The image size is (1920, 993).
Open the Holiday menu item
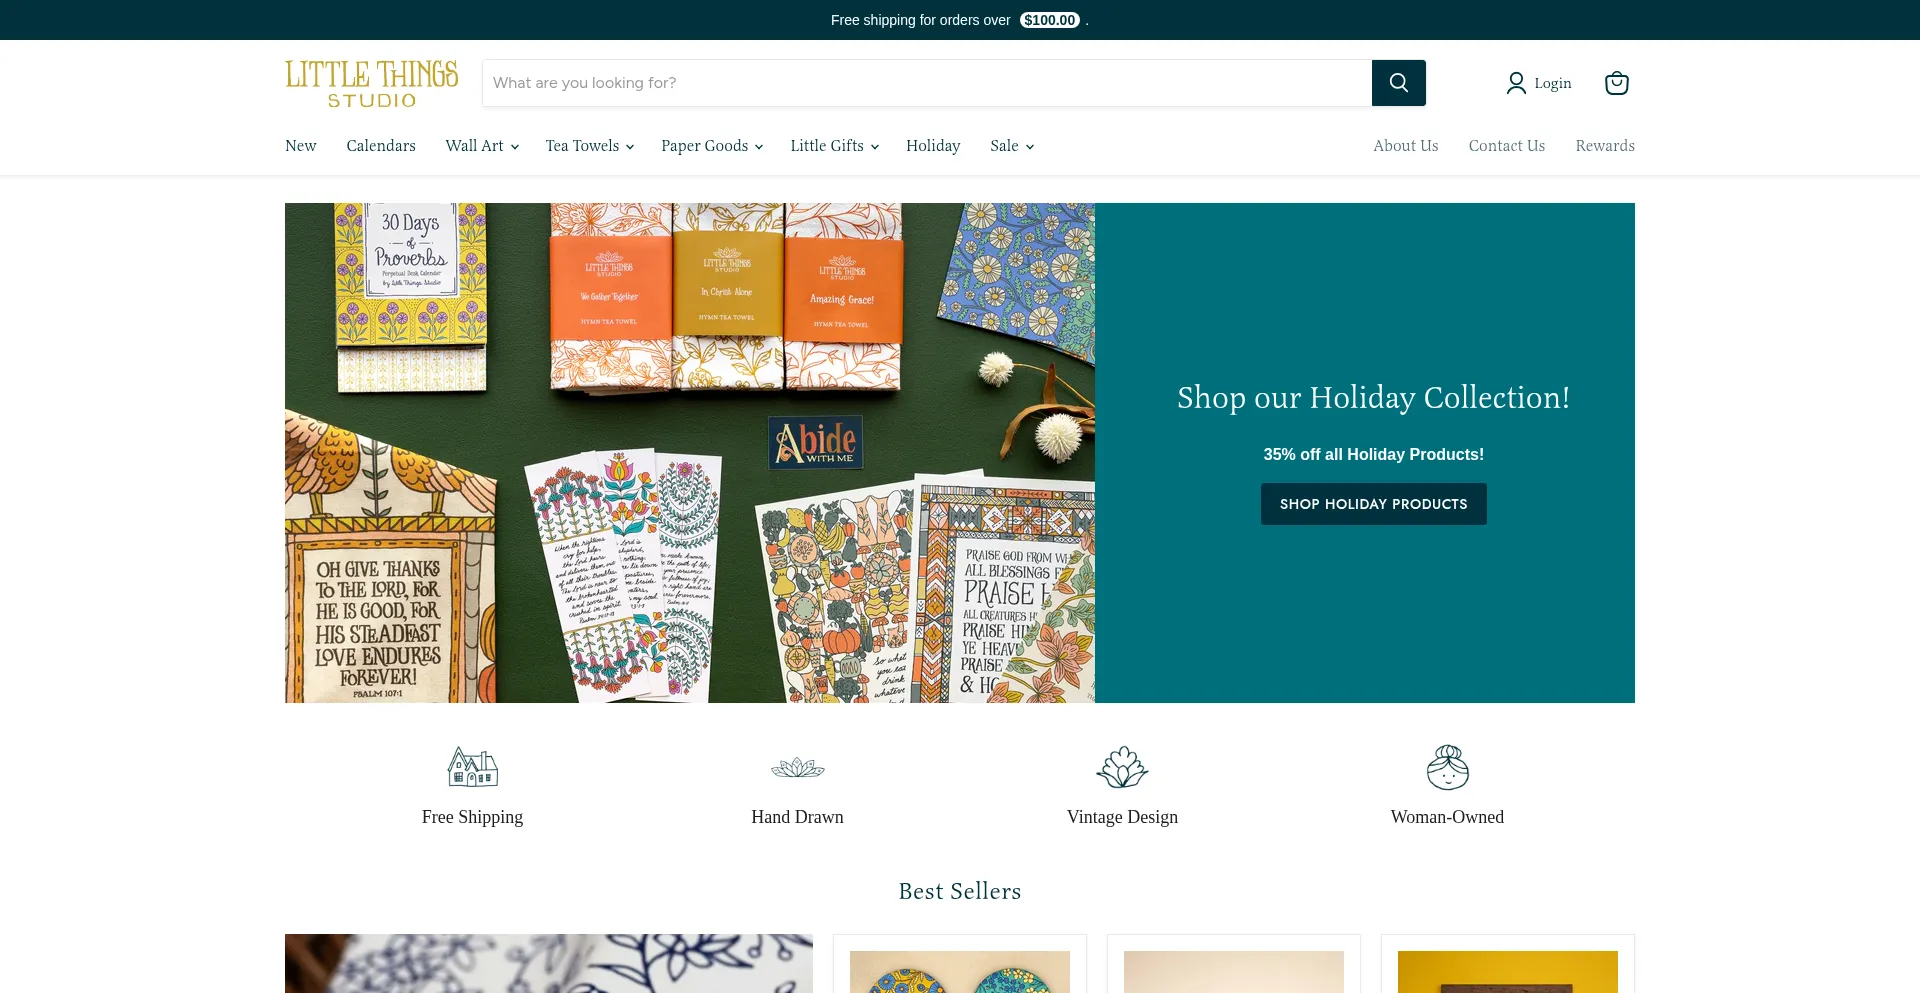click(933, 146)
